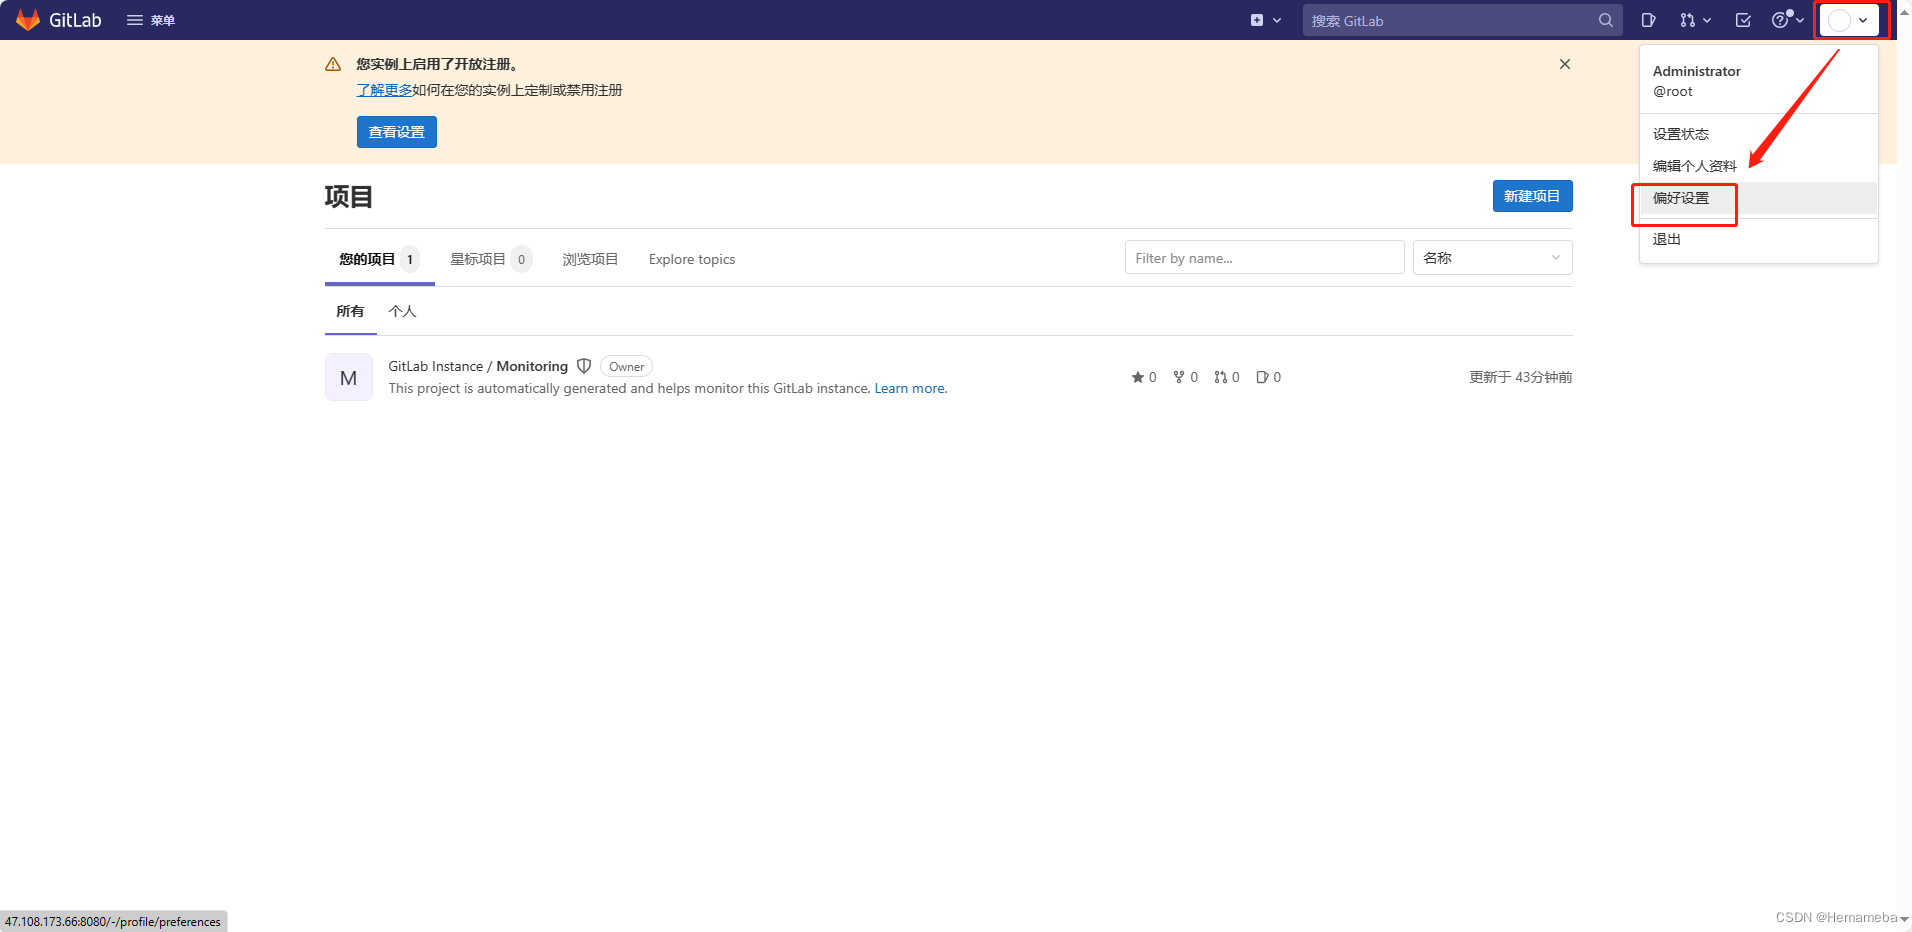The width and height of the screenshot is (1912, 932).
Task: Open the Learn more link
Action: (910, 388)
